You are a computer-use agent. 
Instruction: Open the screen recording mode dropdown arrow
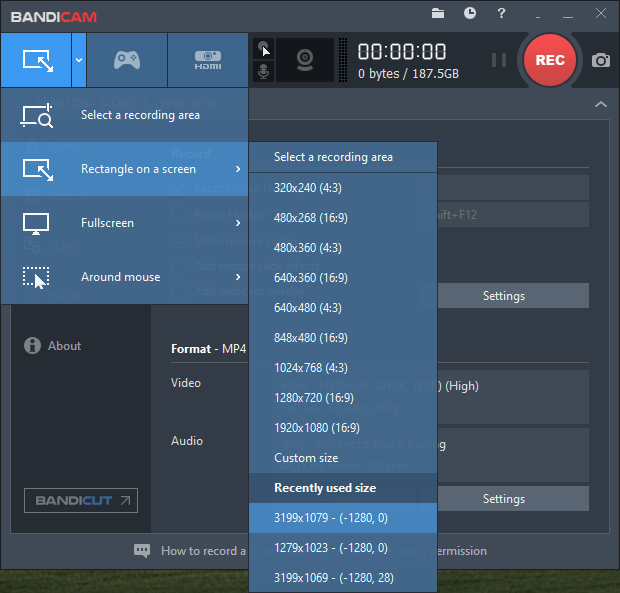79,60
